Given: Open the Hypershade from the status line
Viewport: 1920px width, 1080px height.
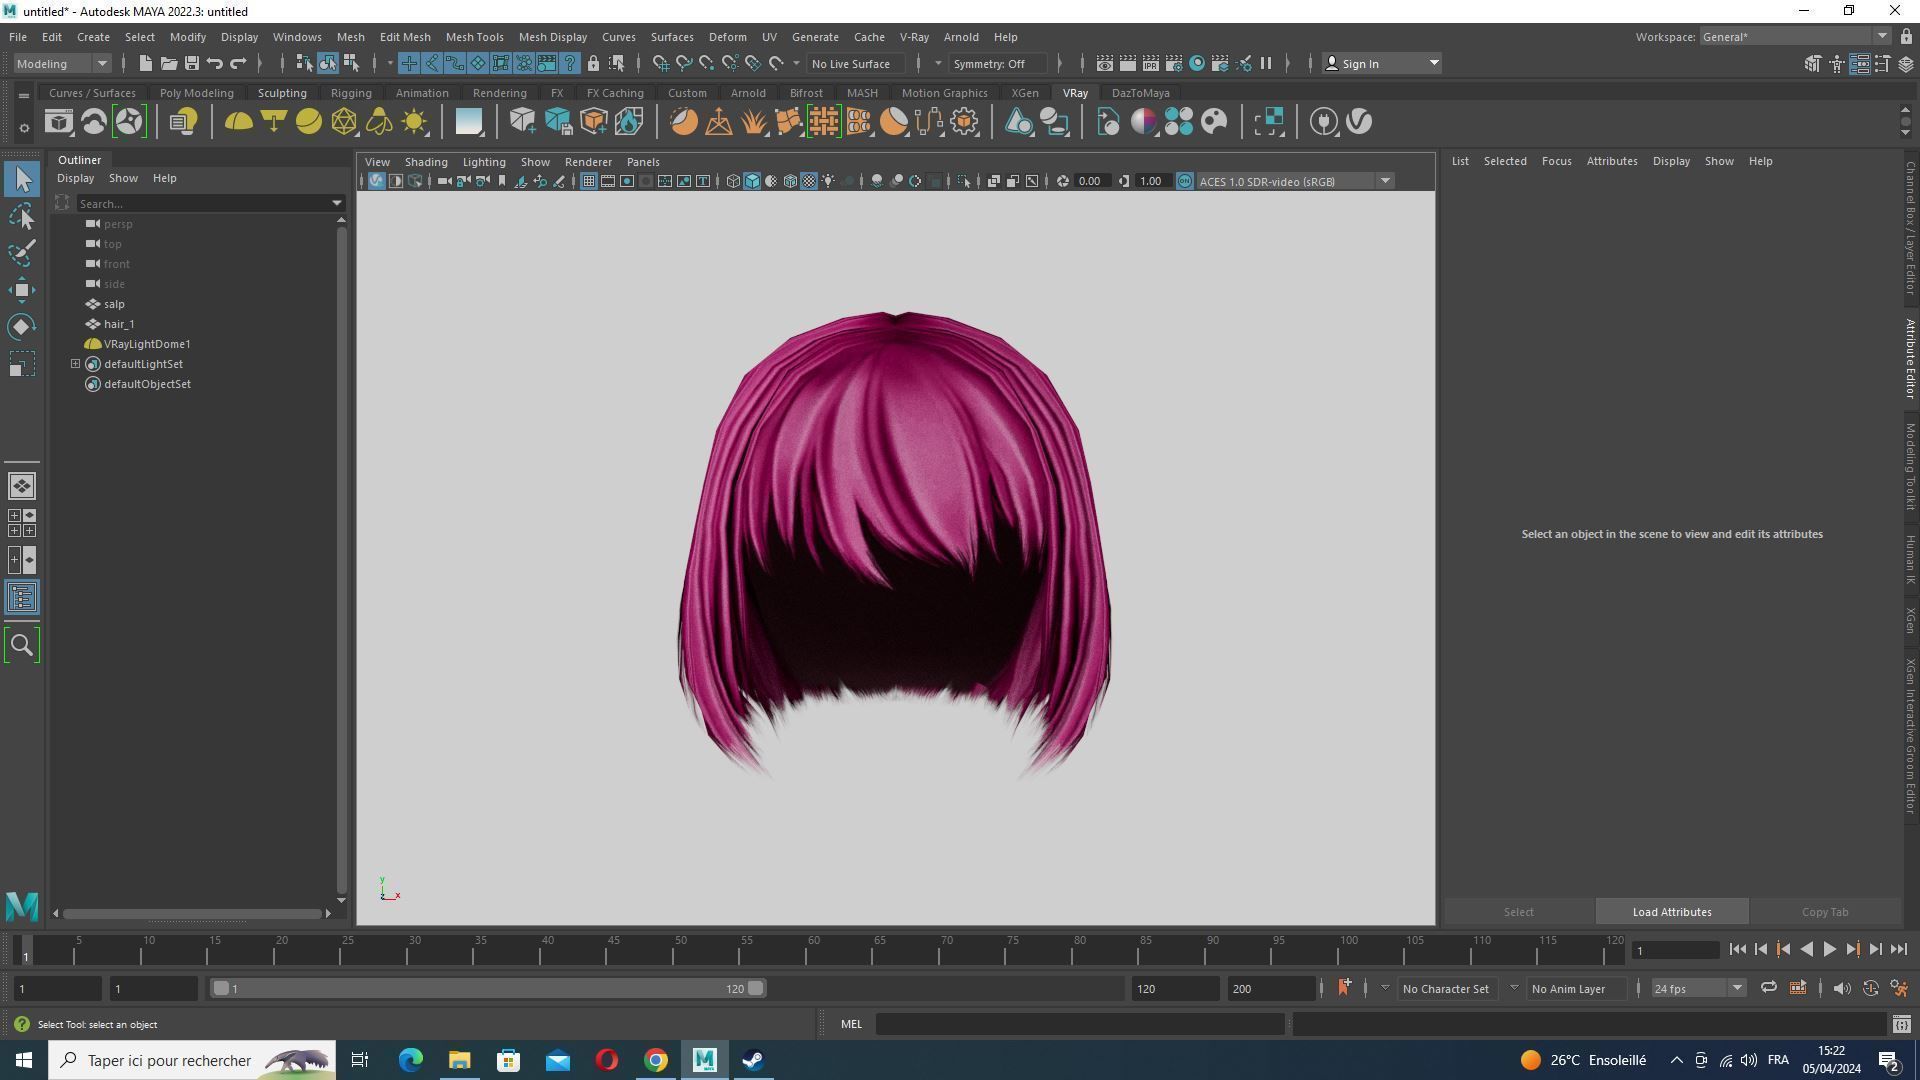Looking at the screenshot, I should point(1197,63).
